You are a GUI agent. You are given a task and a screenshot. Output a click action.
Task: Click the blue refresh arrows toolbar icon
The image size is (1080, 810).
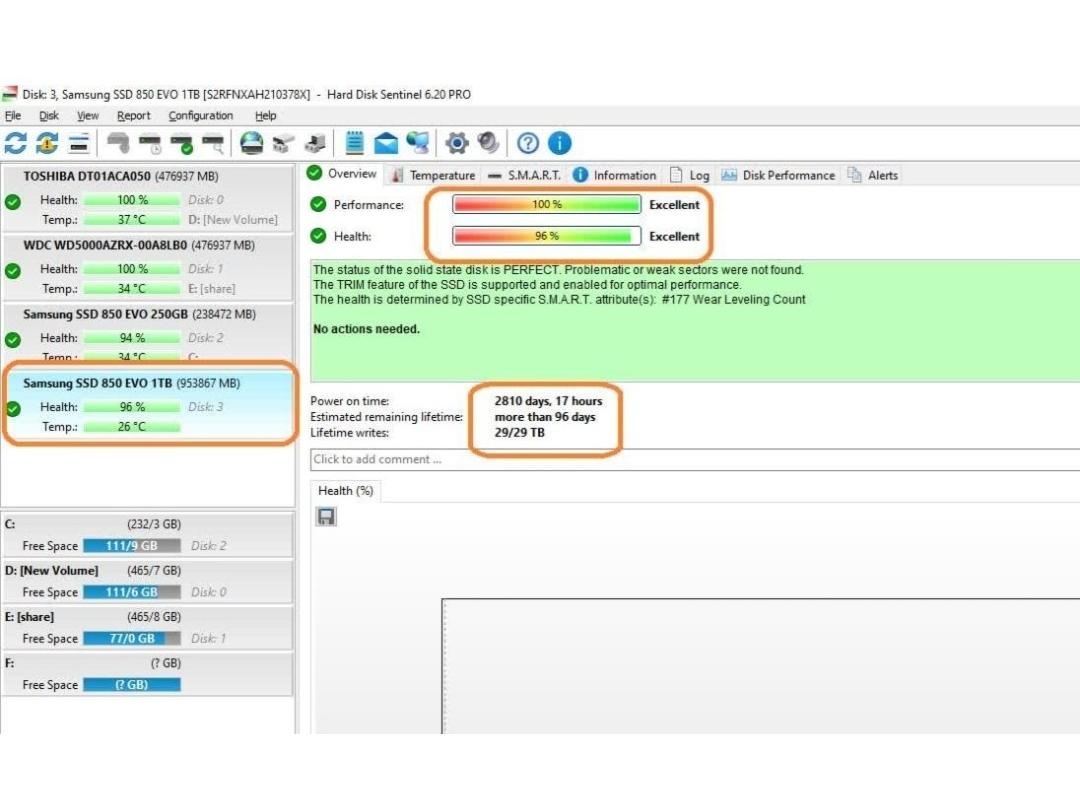pos(16,143)
